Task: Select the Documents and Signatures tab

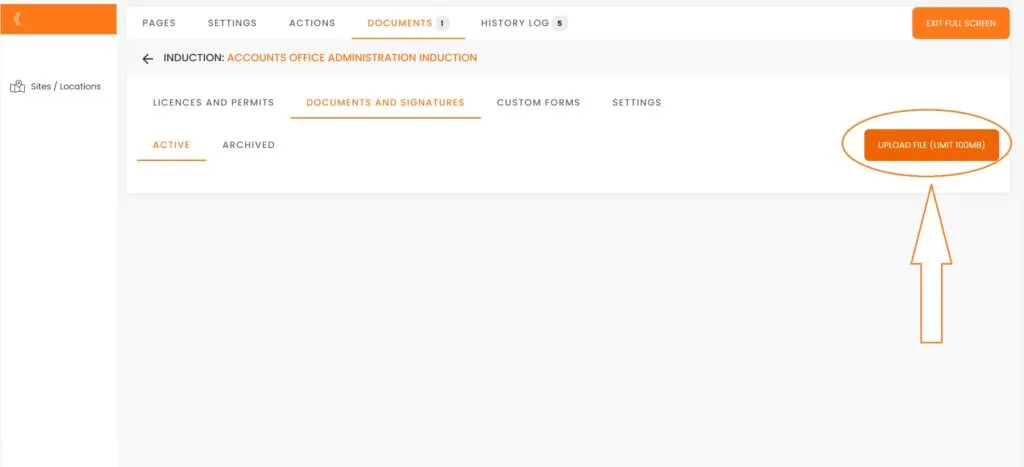Action: (x=385, y=103)
